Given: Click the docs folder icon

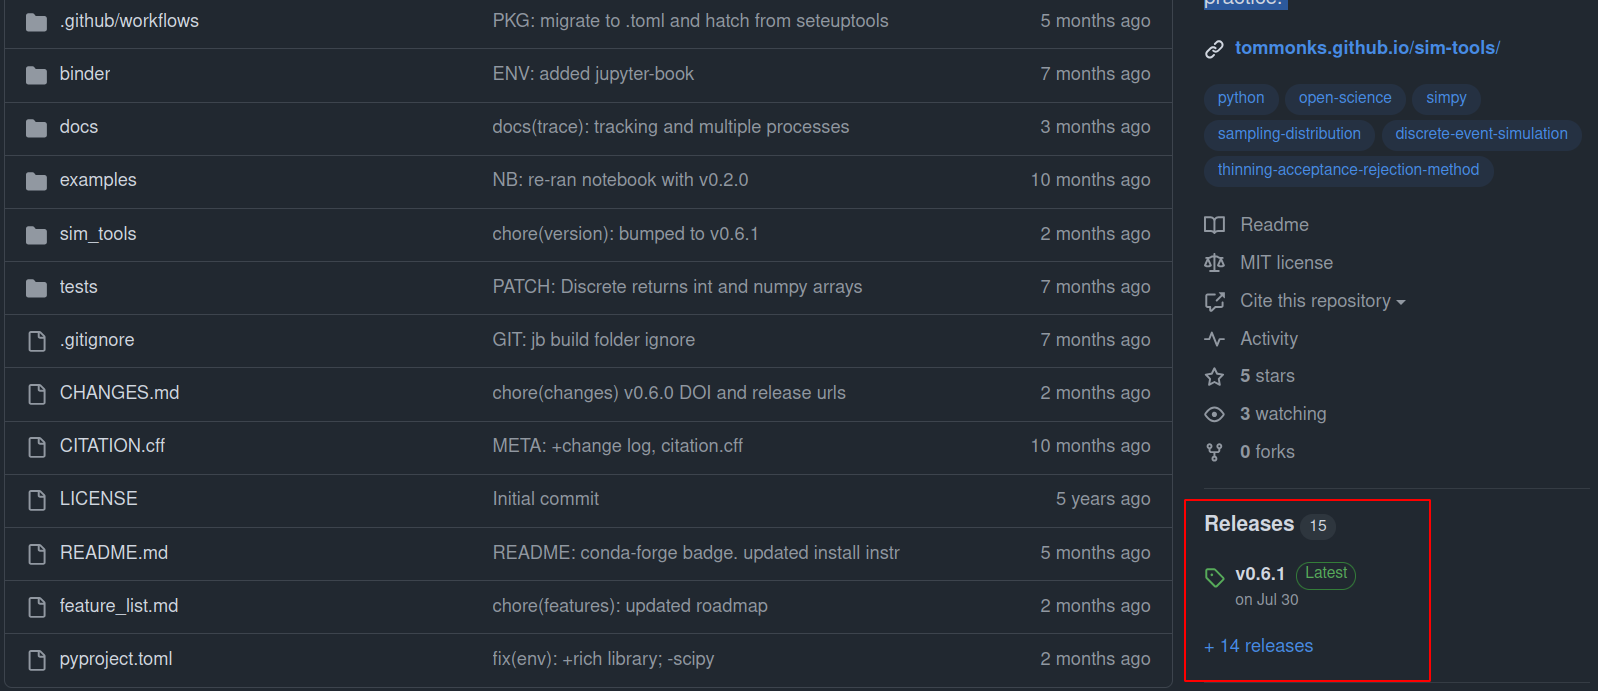Looking at the screenshot, I should [37, 128].
